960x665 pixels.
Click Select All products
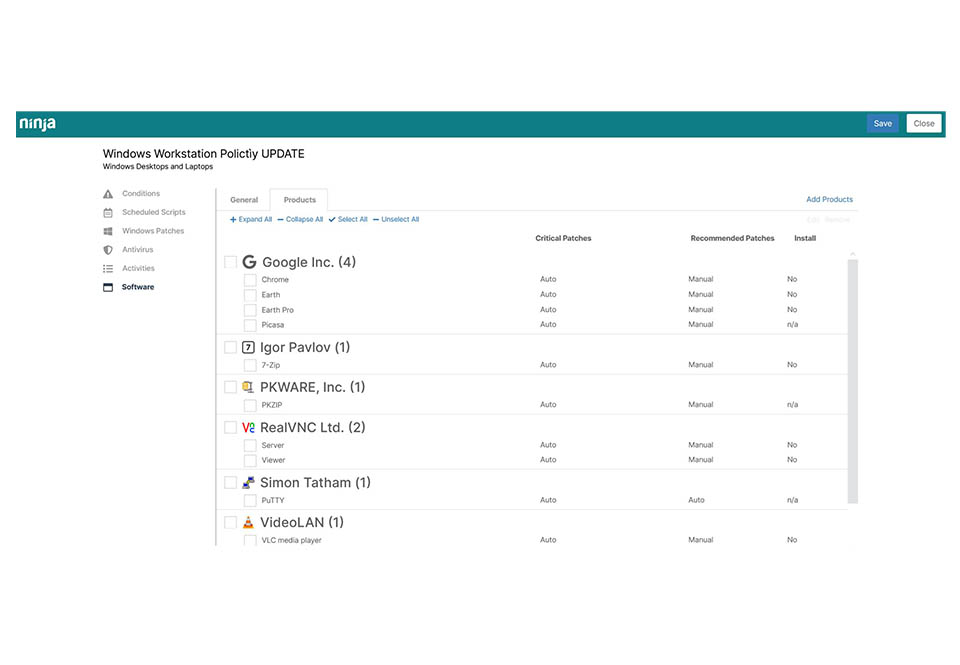(x=348, y=219)
